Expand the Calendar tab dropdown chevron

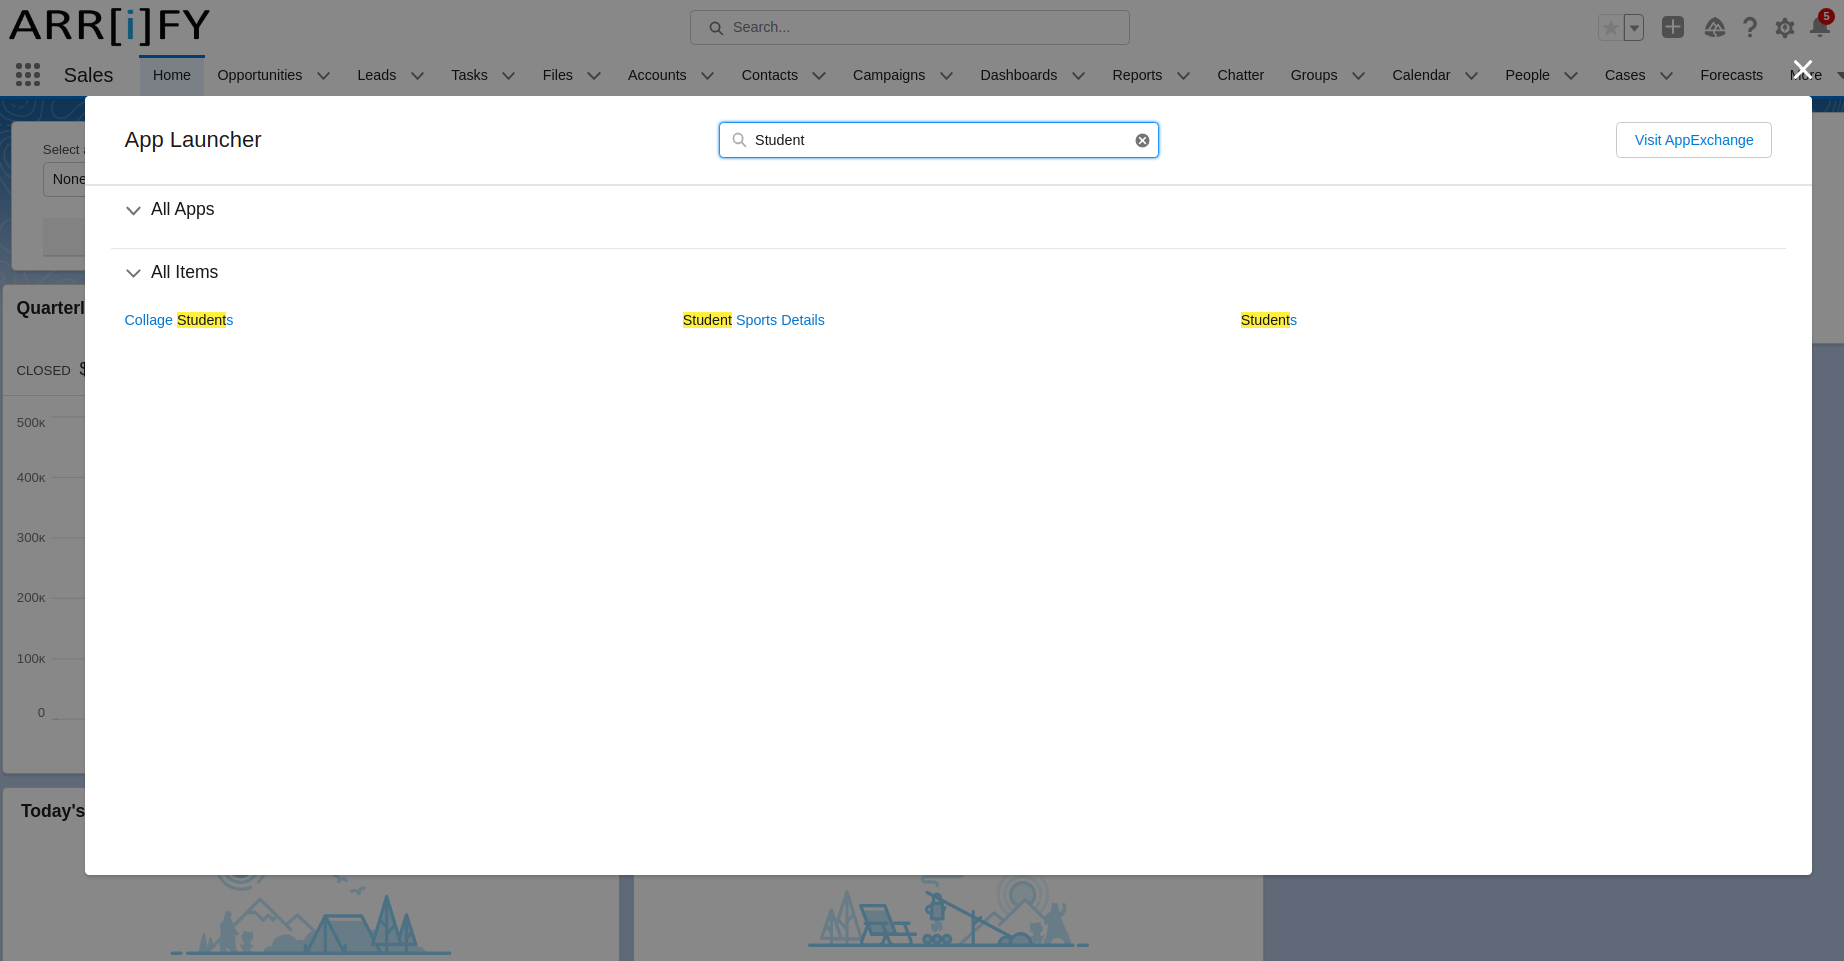[1471, 76]
